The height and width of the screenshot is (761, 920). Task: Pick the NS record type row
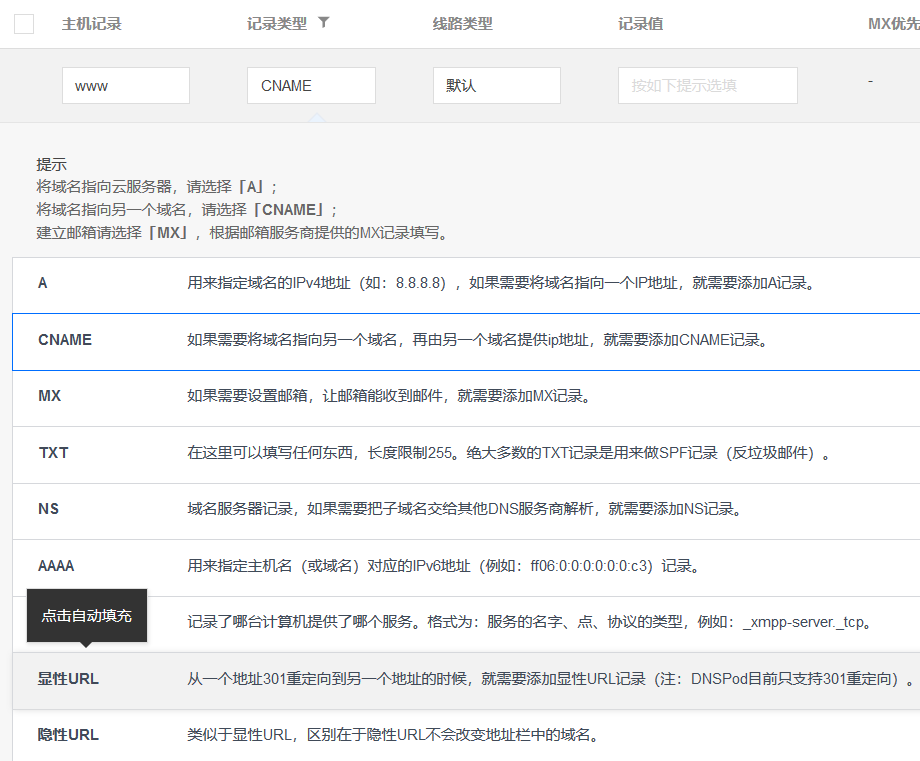tap(465, 510)
